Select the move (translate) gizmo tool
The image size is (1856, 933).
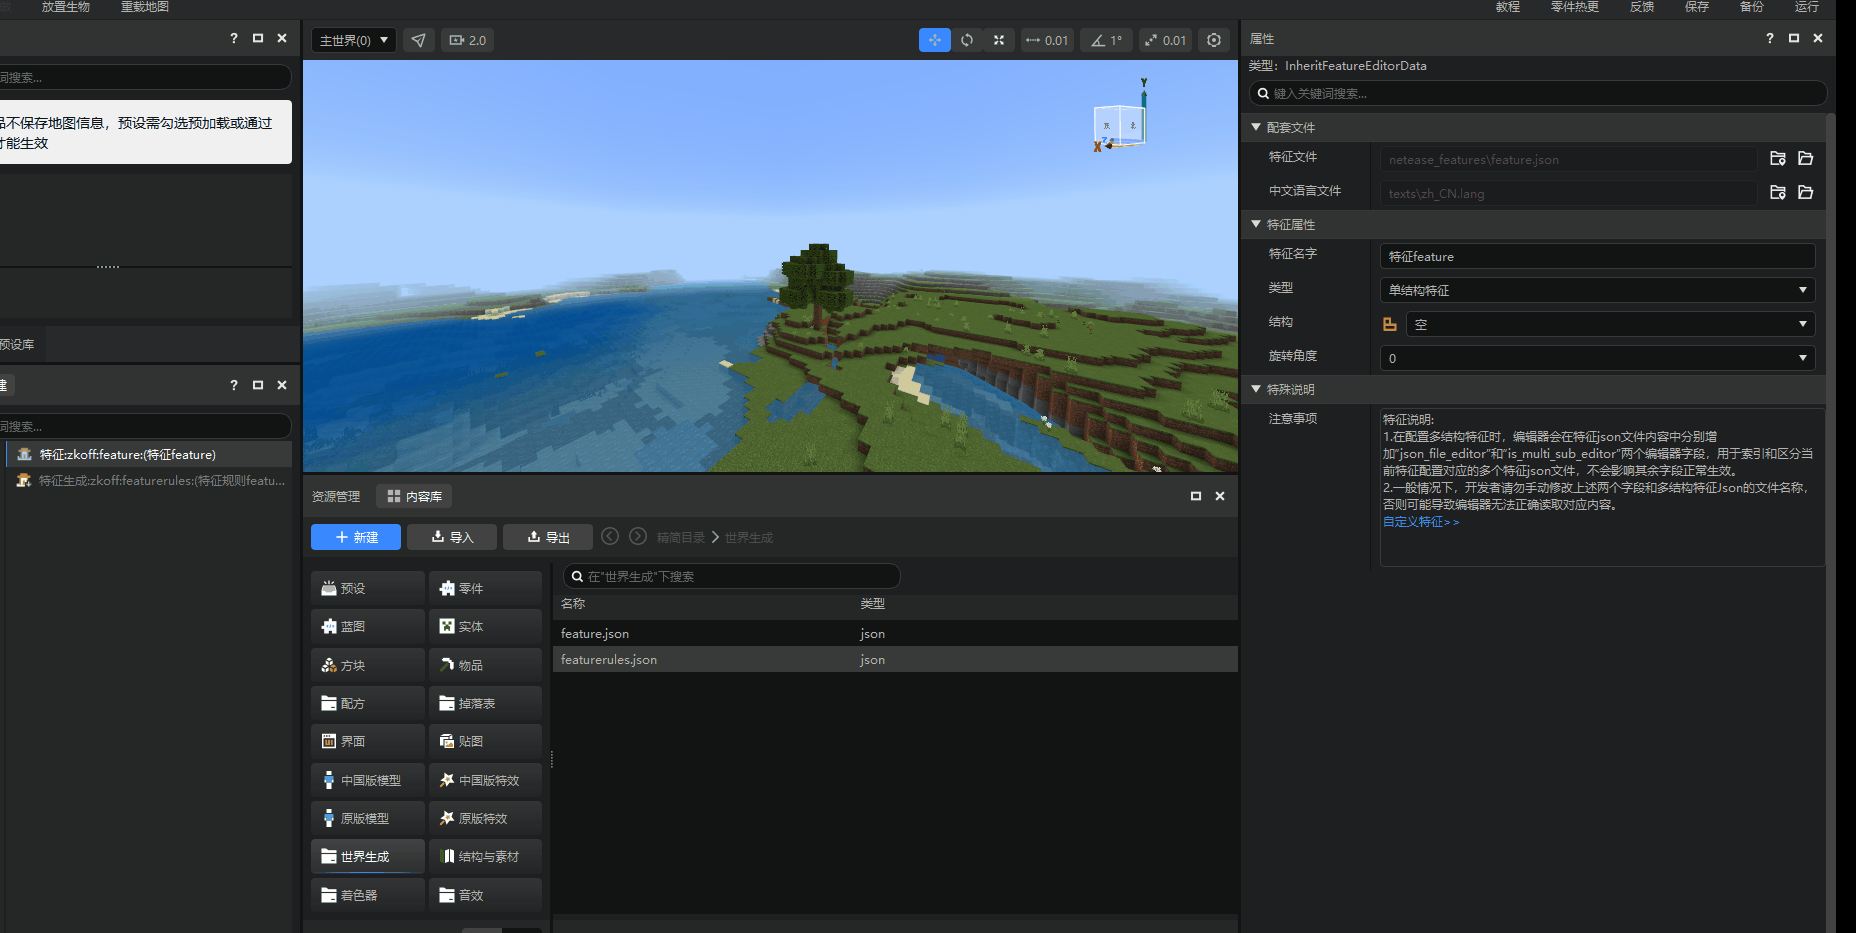pyautogui.click(x=934, y=40)
